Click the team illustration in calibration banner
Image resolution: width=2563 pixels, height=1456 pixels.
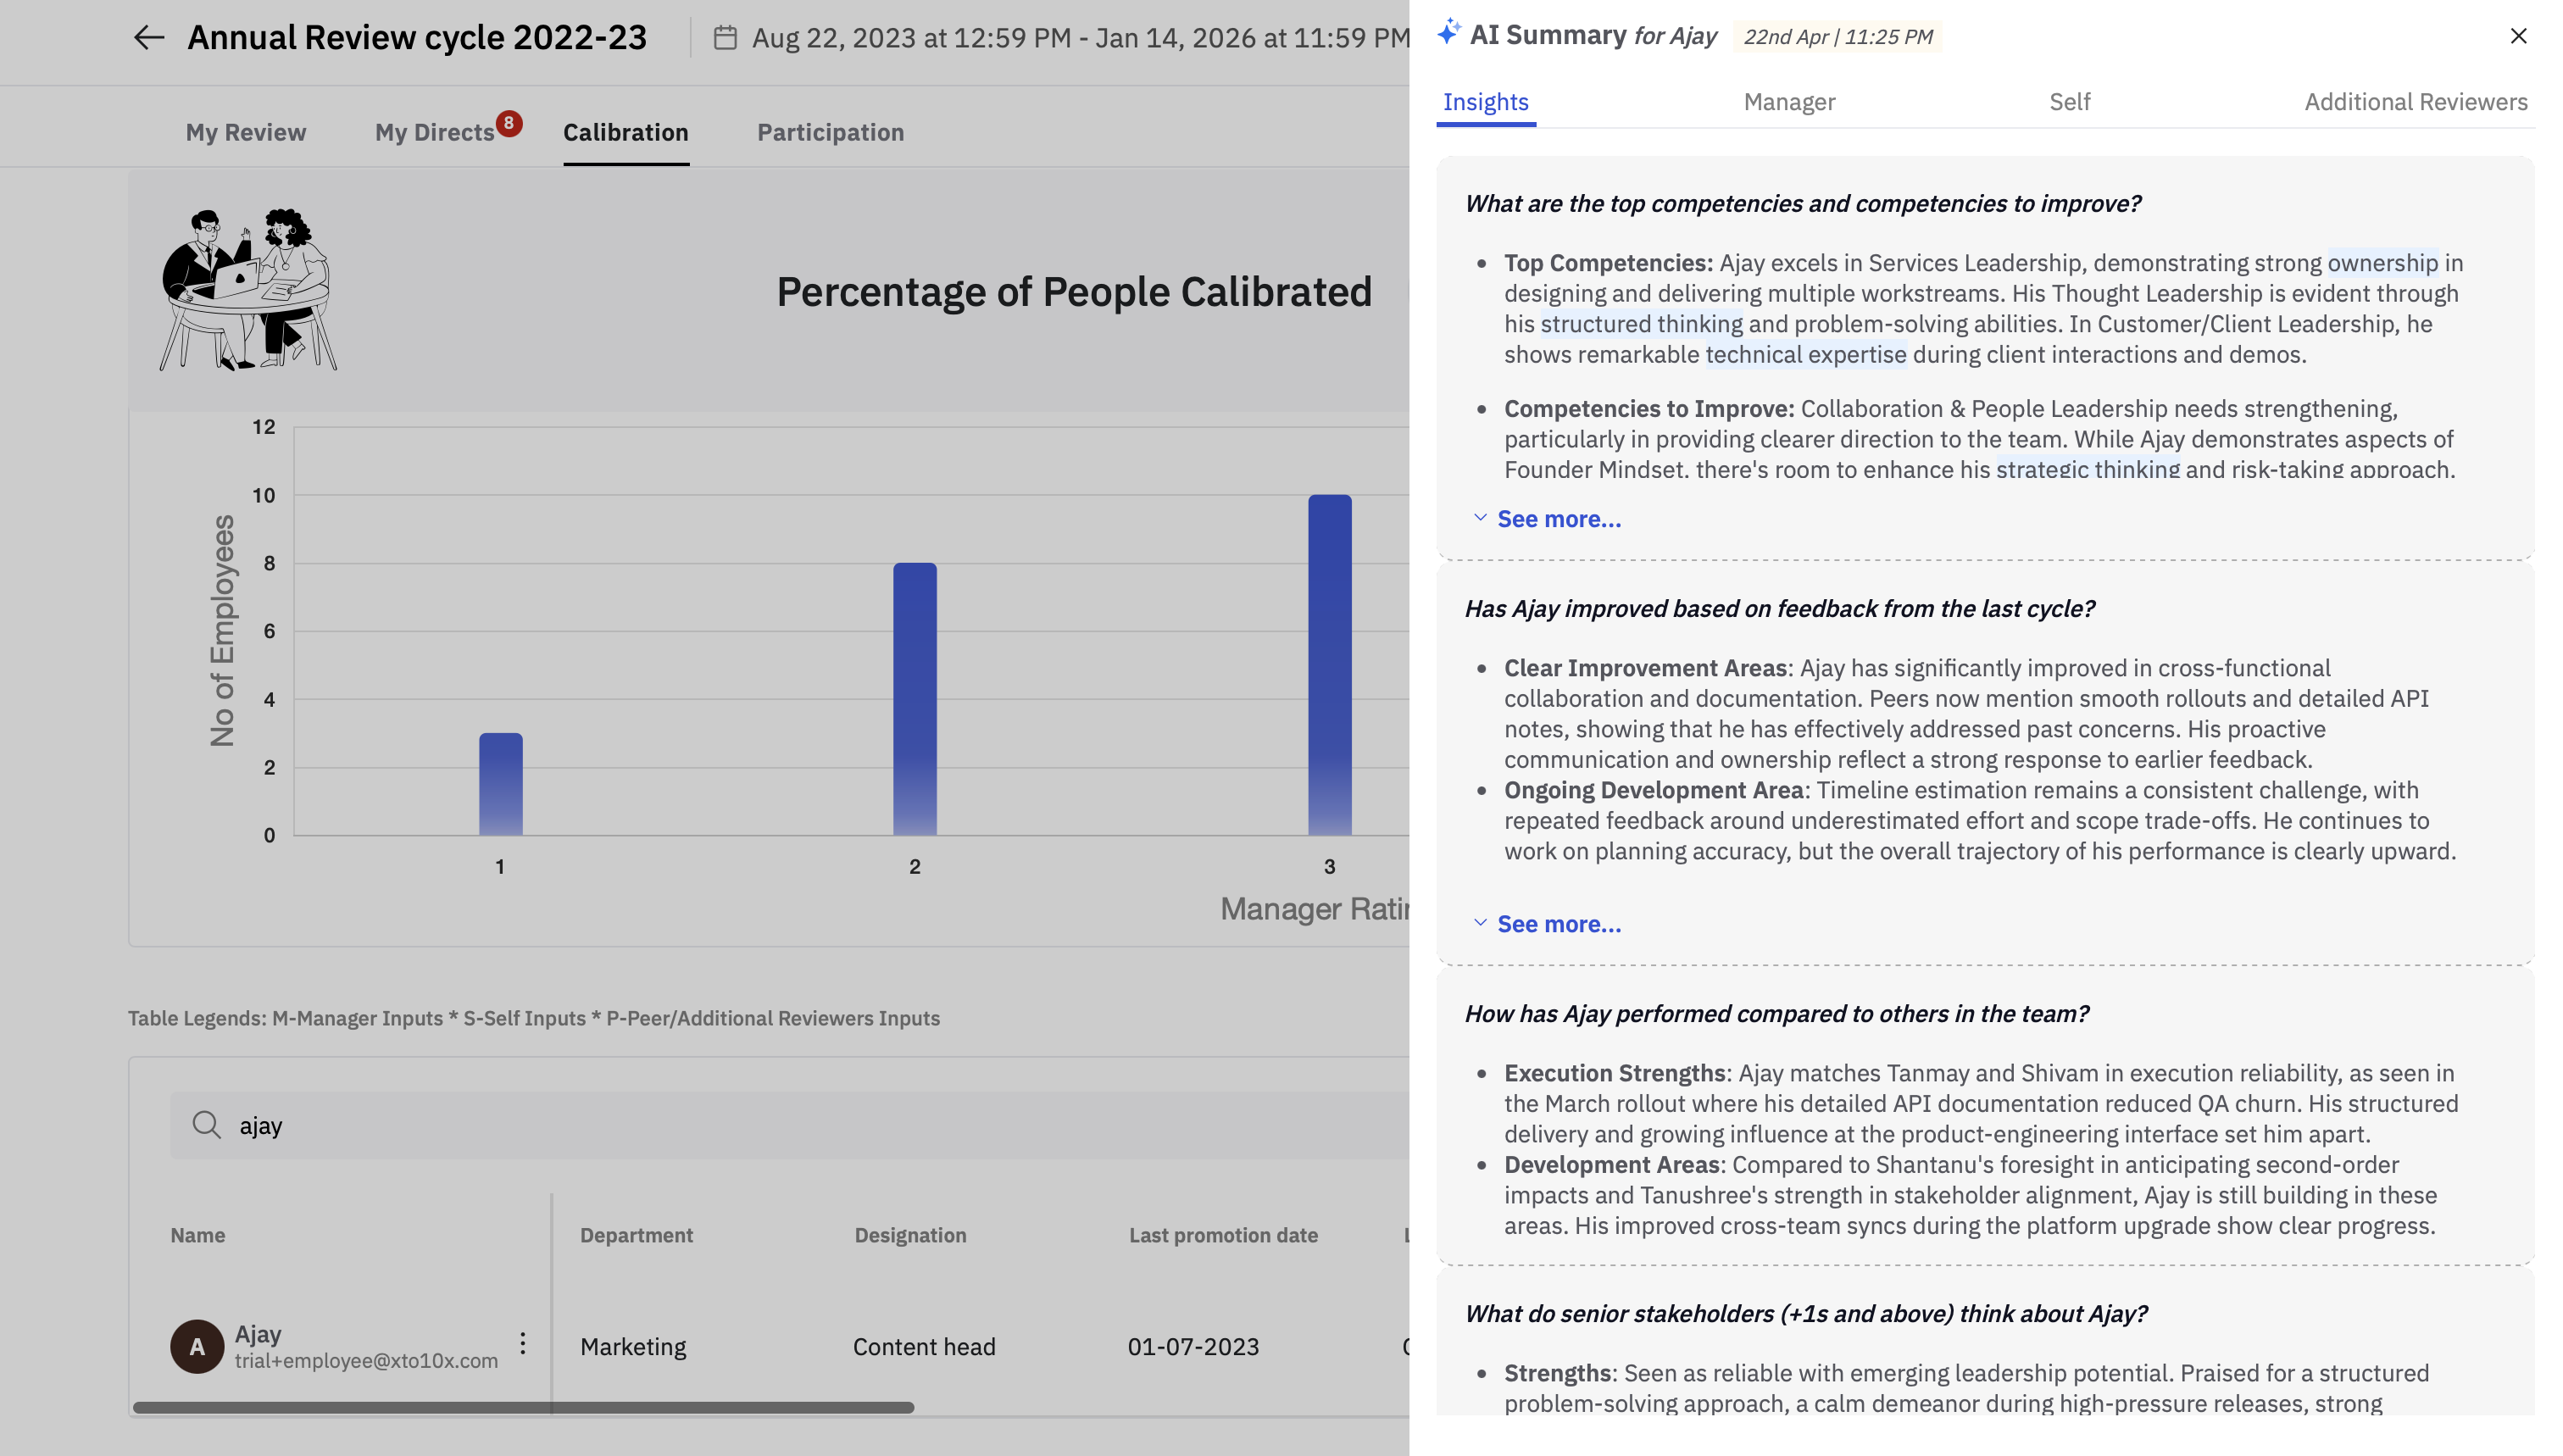pyautogui.click(x=248, y=290)
